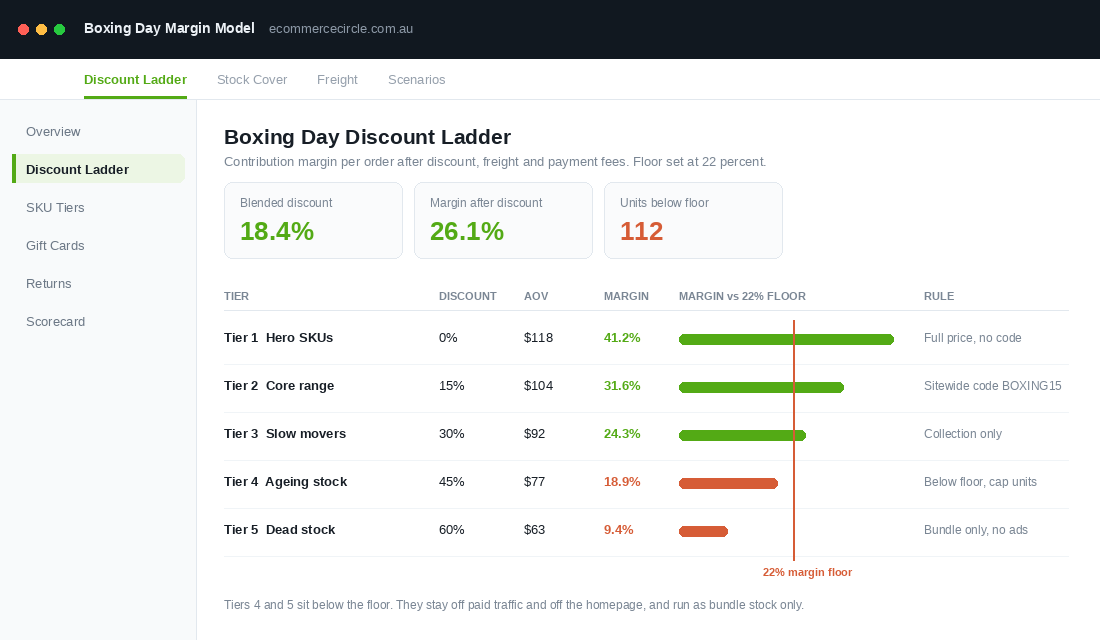Click the green maximize window dot
This screenshot has height=640, width=1100.
(x=60, y=29)
